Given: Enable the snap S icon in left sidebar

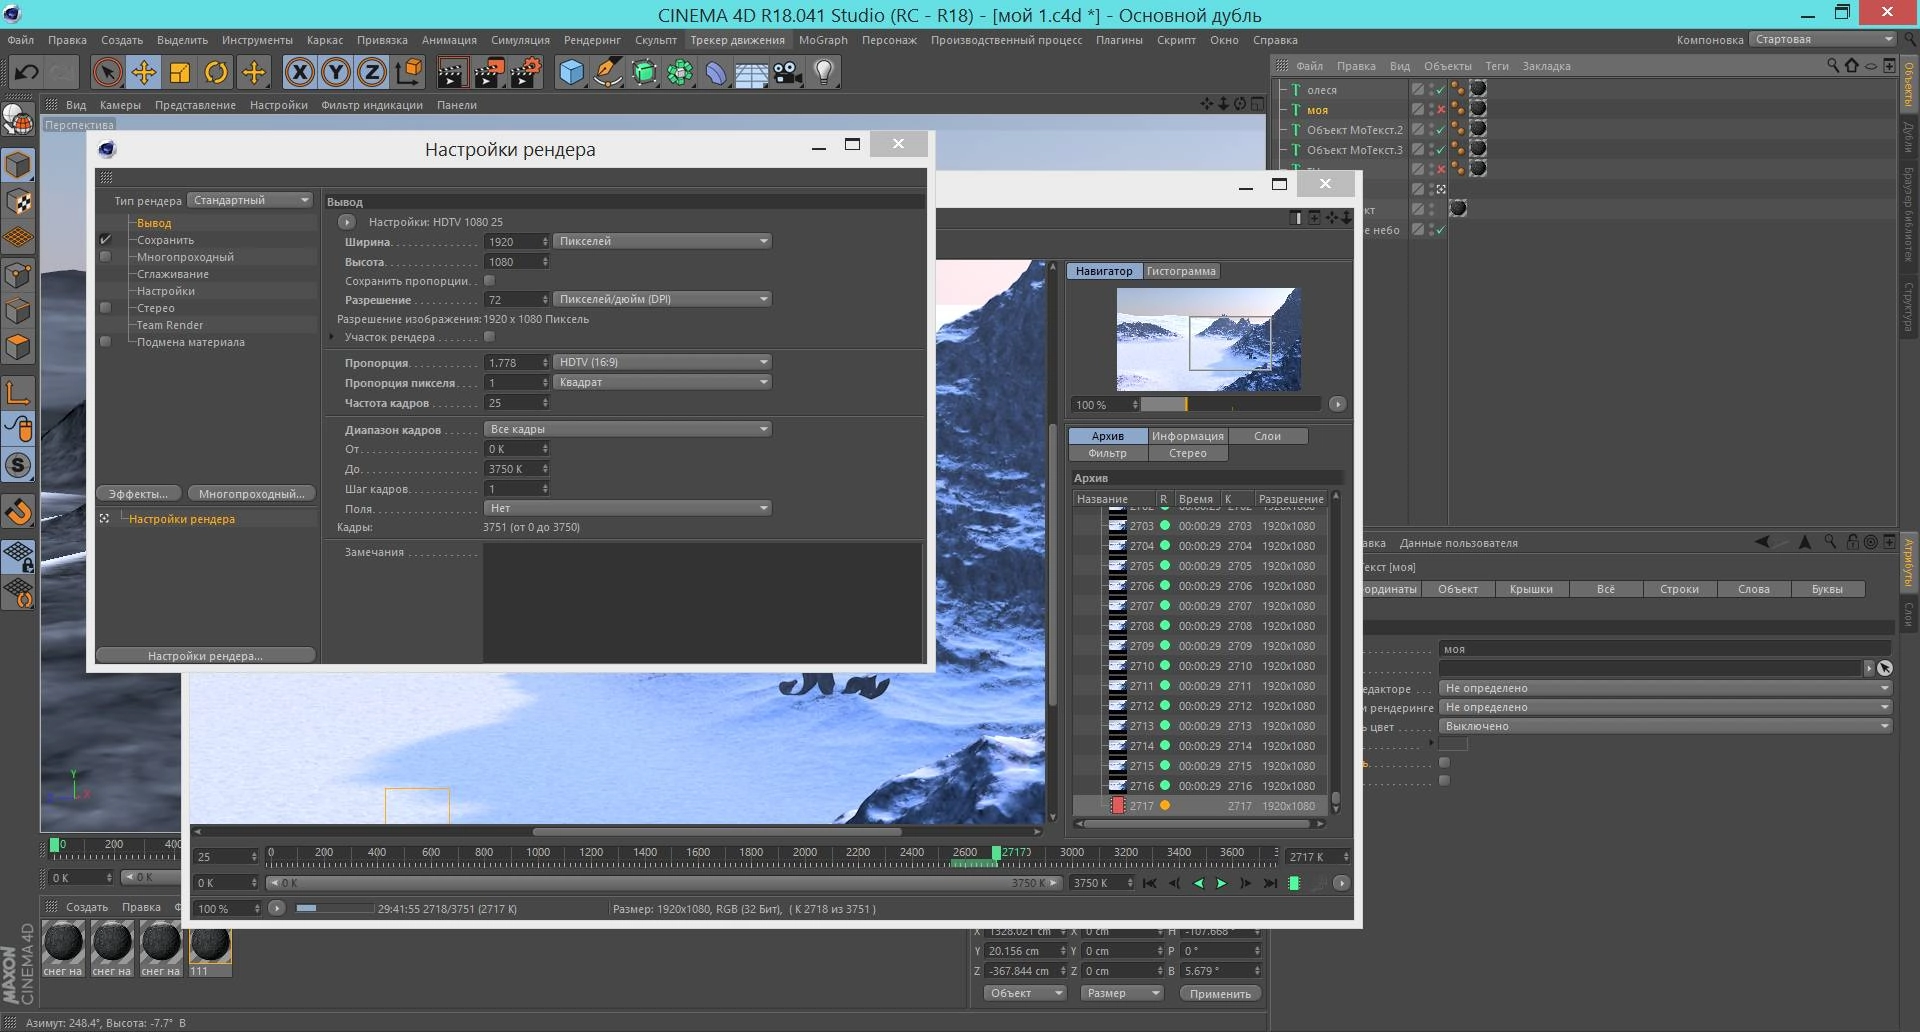Looking at the screenshot, I should (19, 466).
